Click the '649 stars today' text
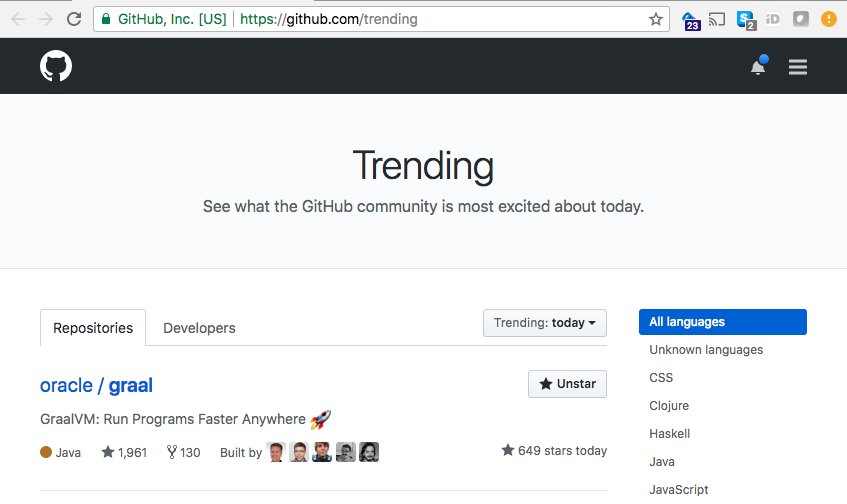Screen dimensions: 847x504 [554, 451]
